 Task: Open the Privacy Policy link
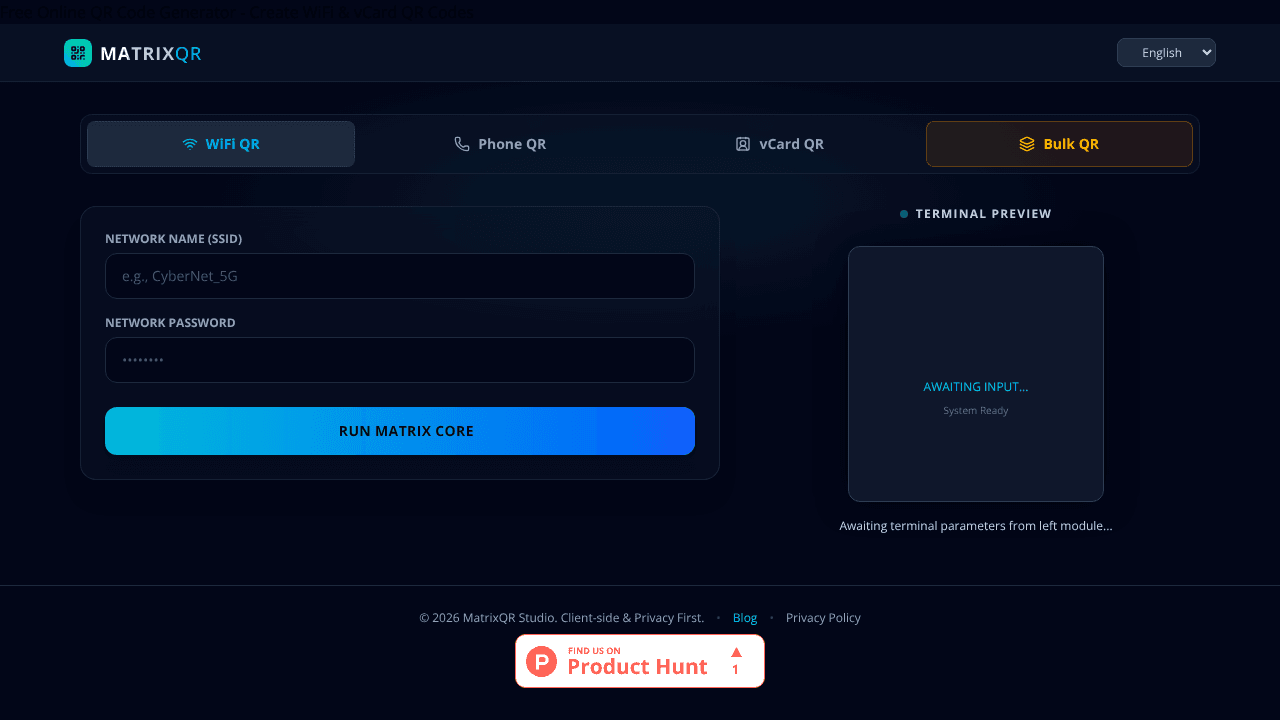point(823,618)
